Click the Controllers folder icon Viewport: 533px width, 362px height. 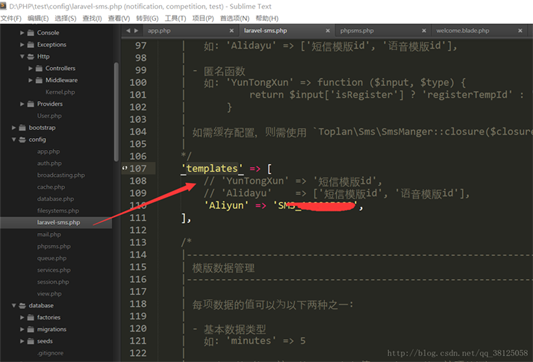pyautogui.click(x=39, y=68)
